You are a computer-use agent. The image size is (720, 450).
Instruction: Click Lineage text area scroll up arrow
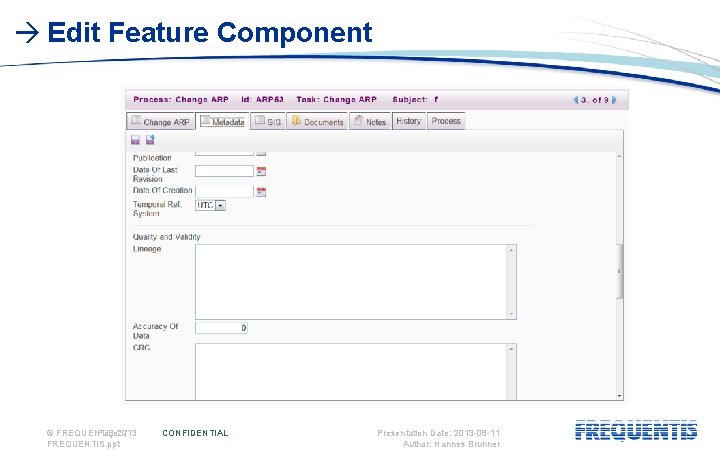coord(511,250)
